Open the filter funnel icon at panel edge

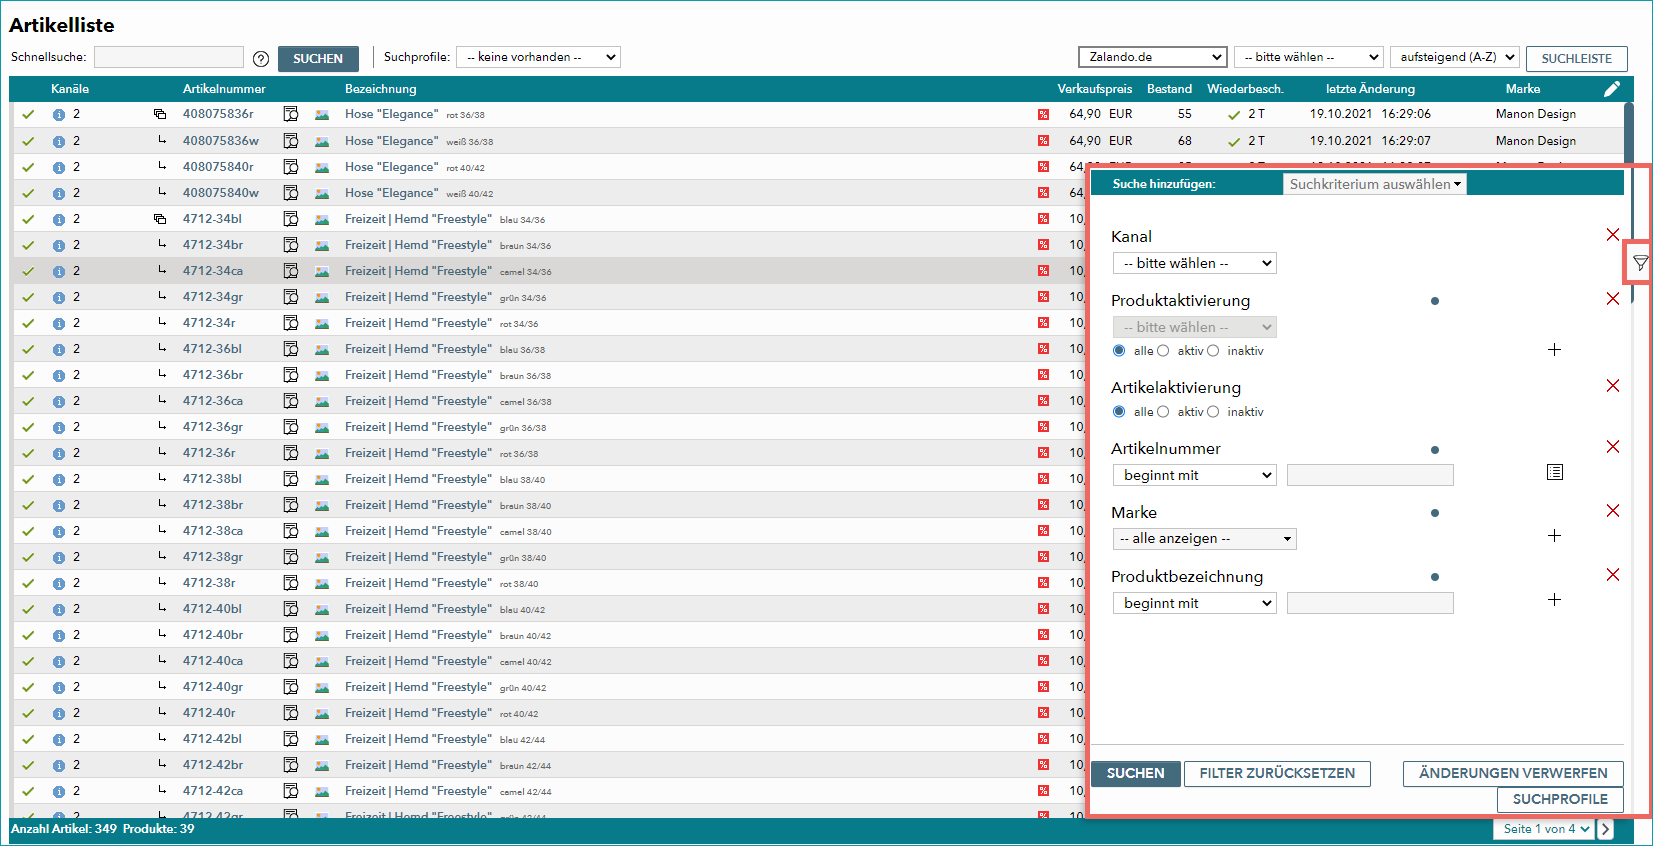[1640, 263]
